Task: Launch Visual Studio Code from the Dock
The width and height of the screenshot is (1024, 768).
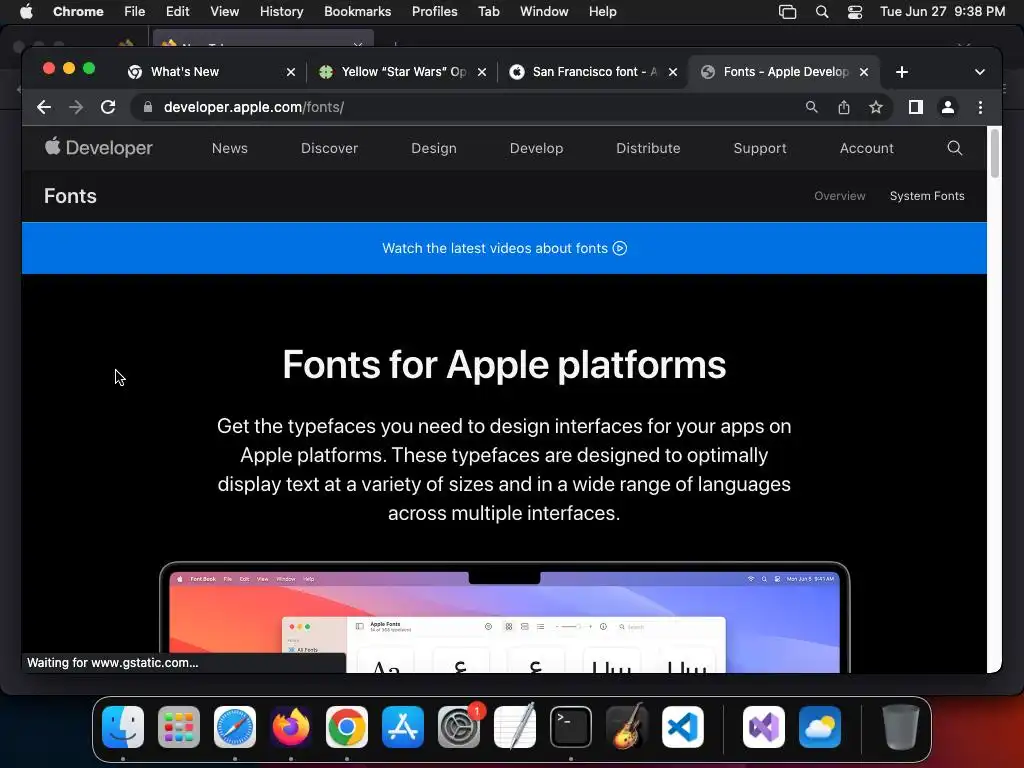Action: tap(682, 727)
